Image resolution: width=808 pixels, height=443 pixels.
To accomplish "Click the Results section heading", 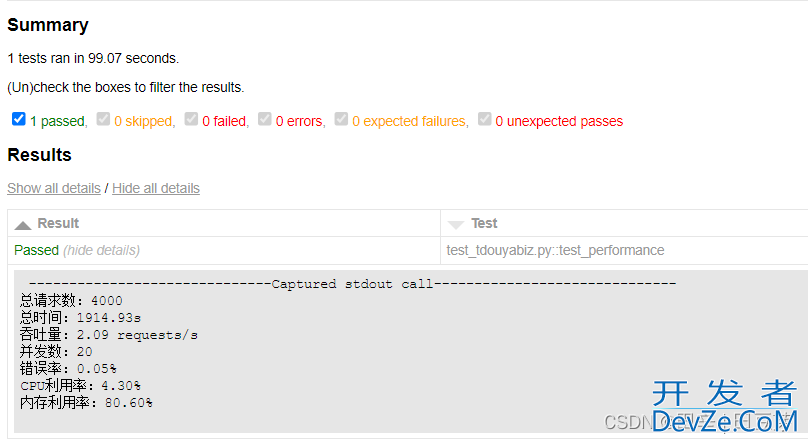I will [x=39, y=155].
